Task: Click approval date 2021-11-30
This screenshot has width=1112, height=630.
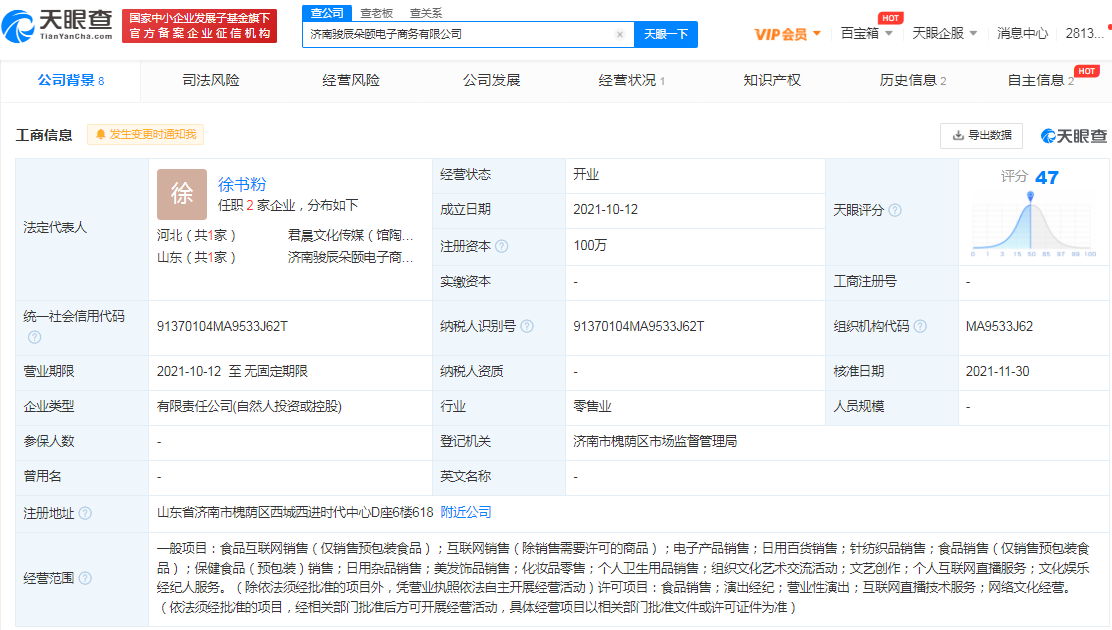Action: 997,371
